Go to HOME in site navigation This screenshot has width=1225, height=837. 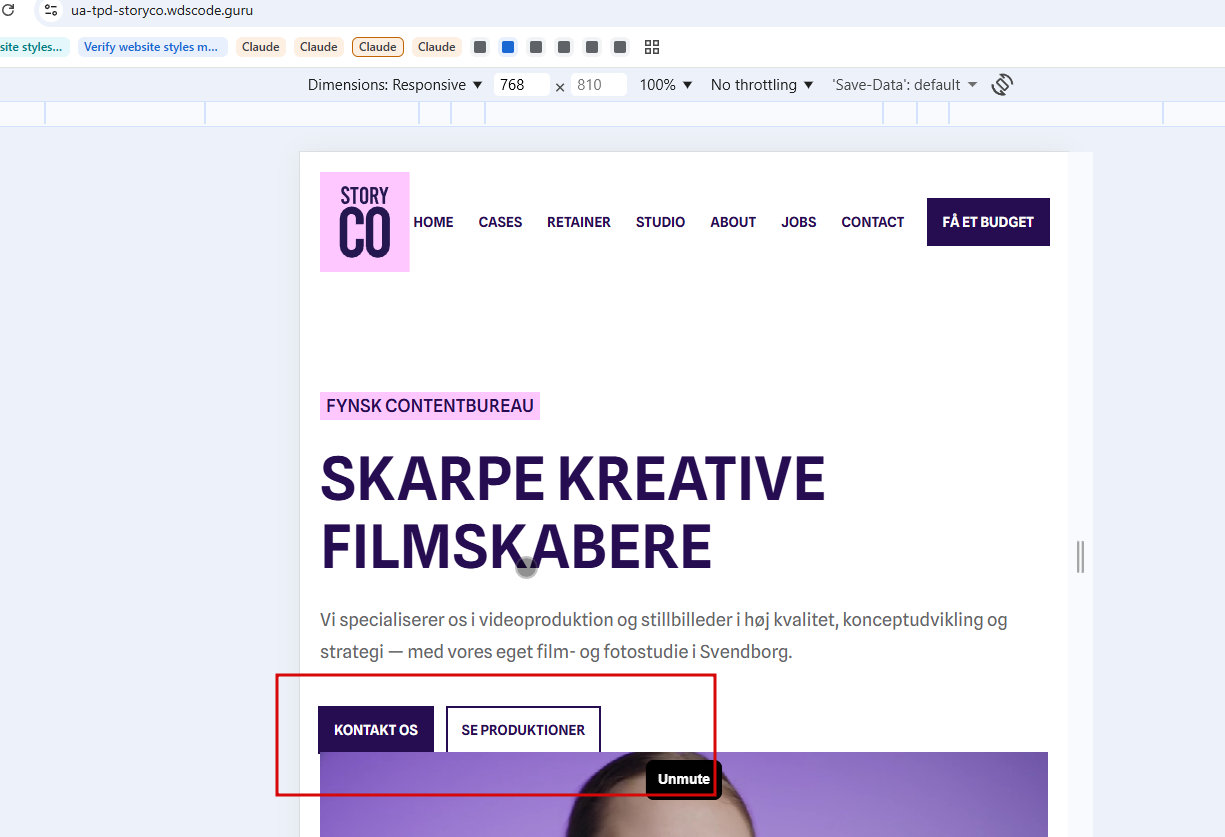point(433,222)
